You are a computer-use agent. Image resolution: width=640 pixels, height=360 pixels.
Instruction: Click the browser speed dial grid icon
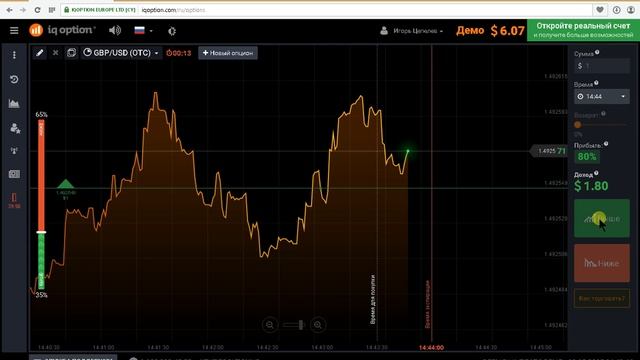(52, 10)
